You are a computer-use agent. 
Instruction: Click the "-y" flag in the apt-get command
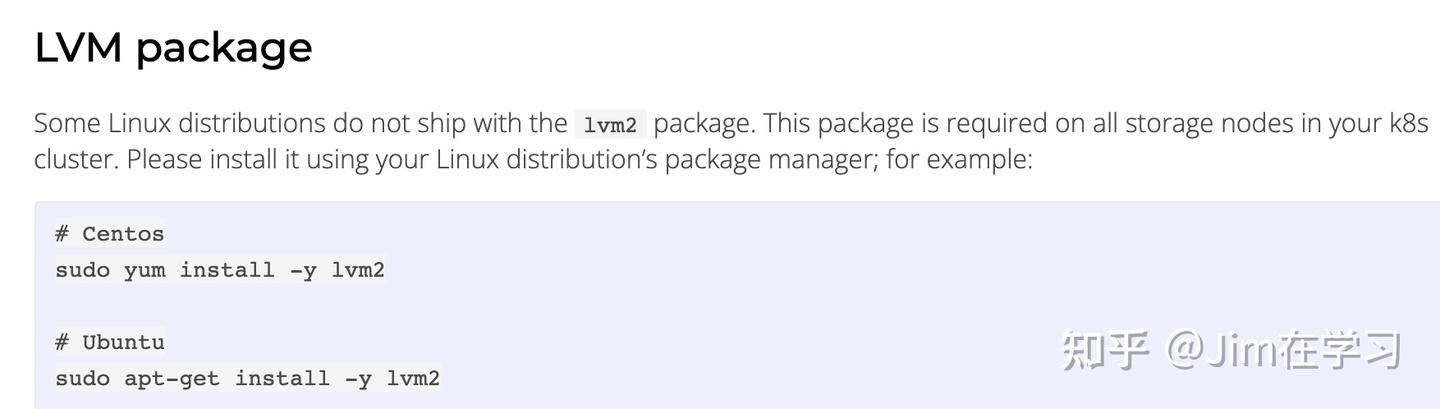(357, 378)
